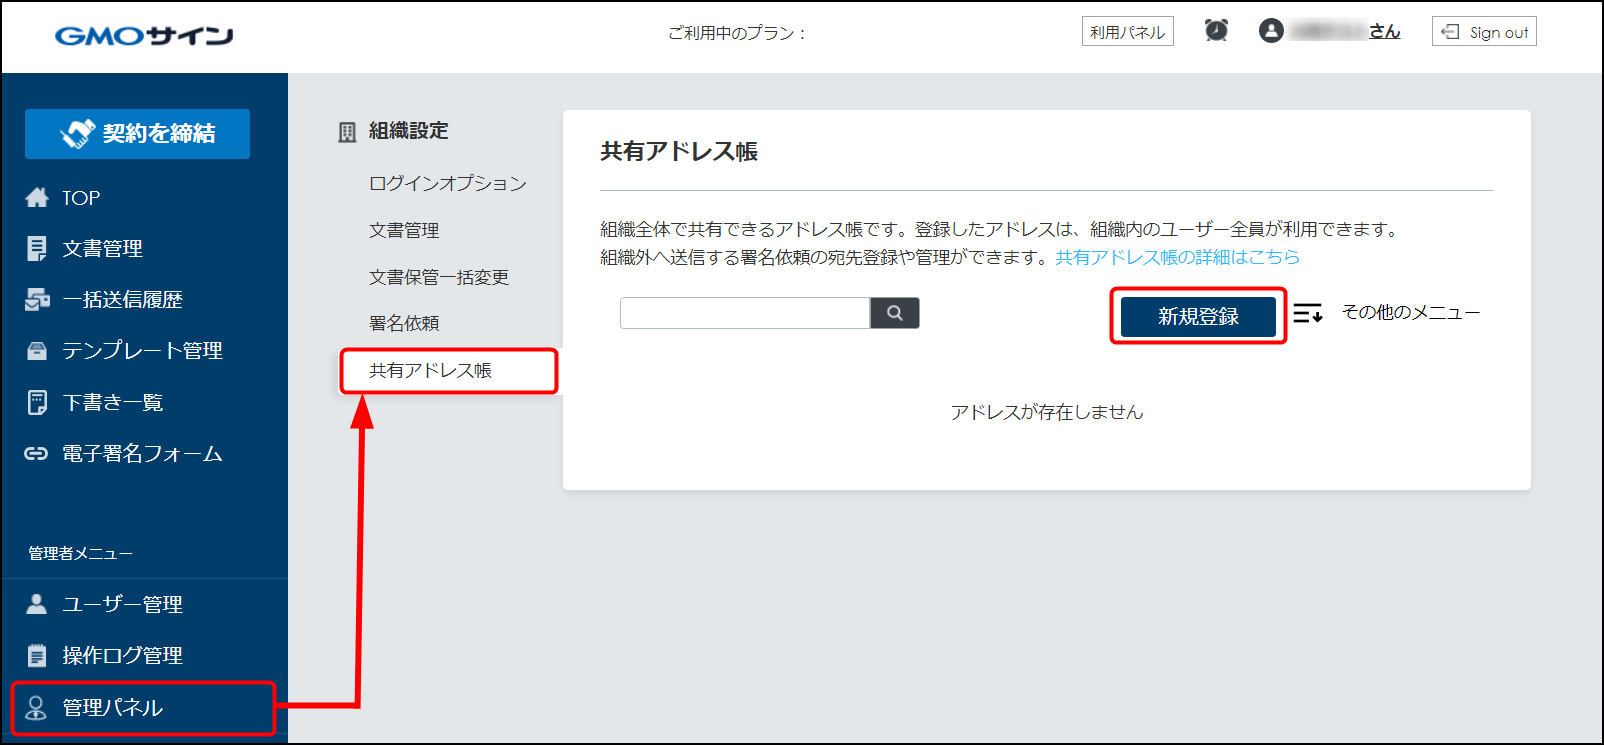Click the document icon beside 文書管理
1604x745 pixels.
click(37, 248)
